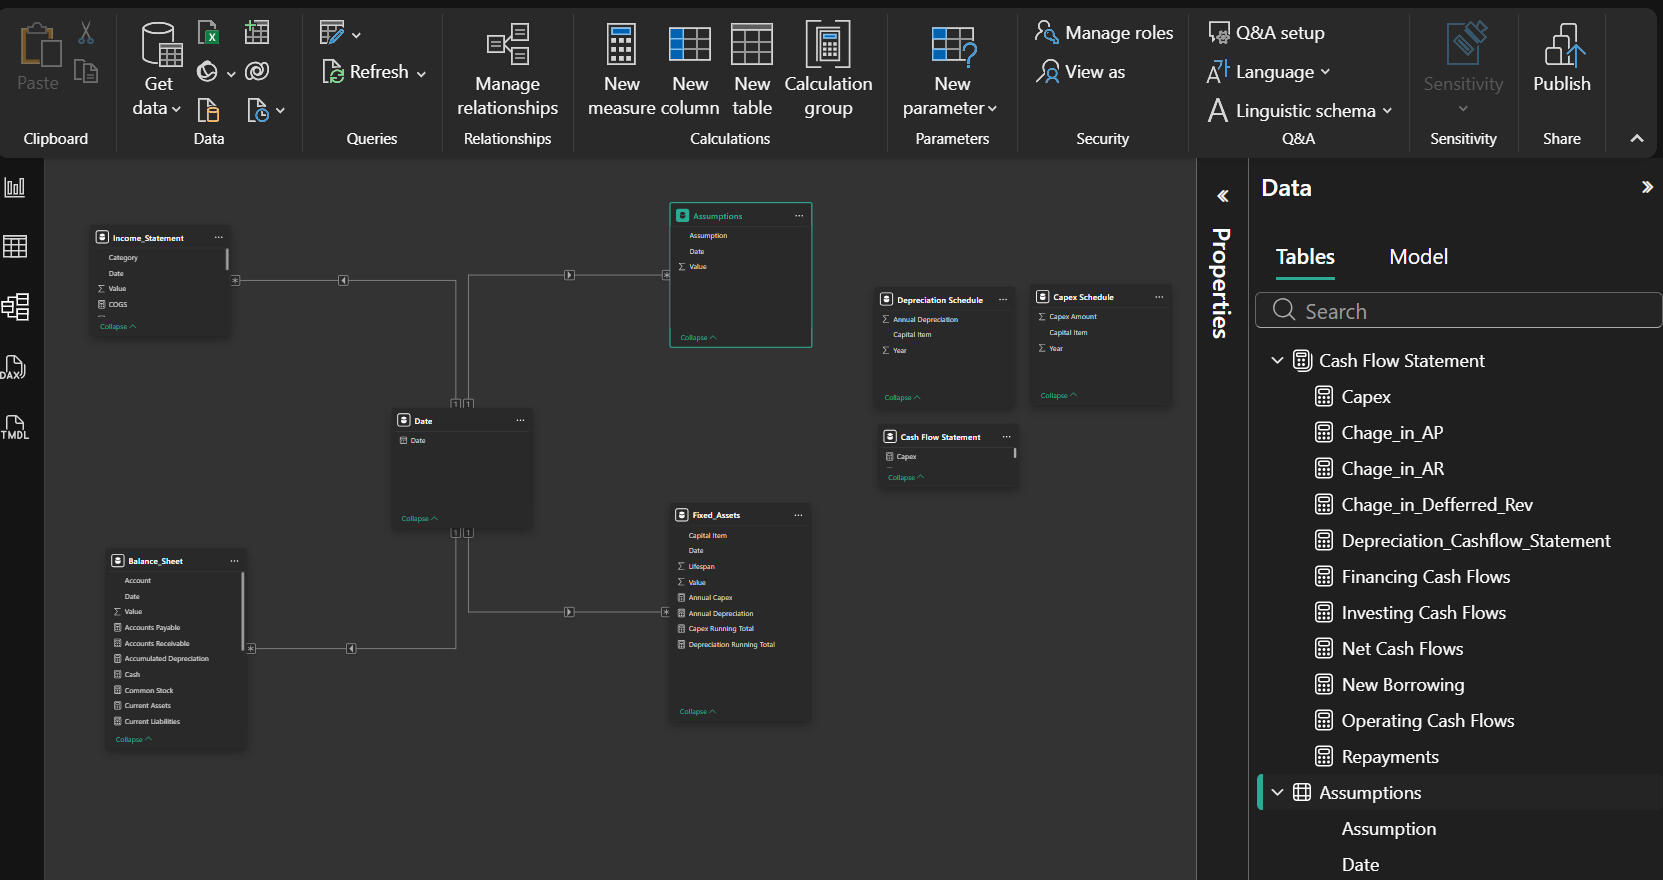The height and width of the screenshot is (880, 1663).
Task: Click Publish in the Share group
Action: point(1561,60)
